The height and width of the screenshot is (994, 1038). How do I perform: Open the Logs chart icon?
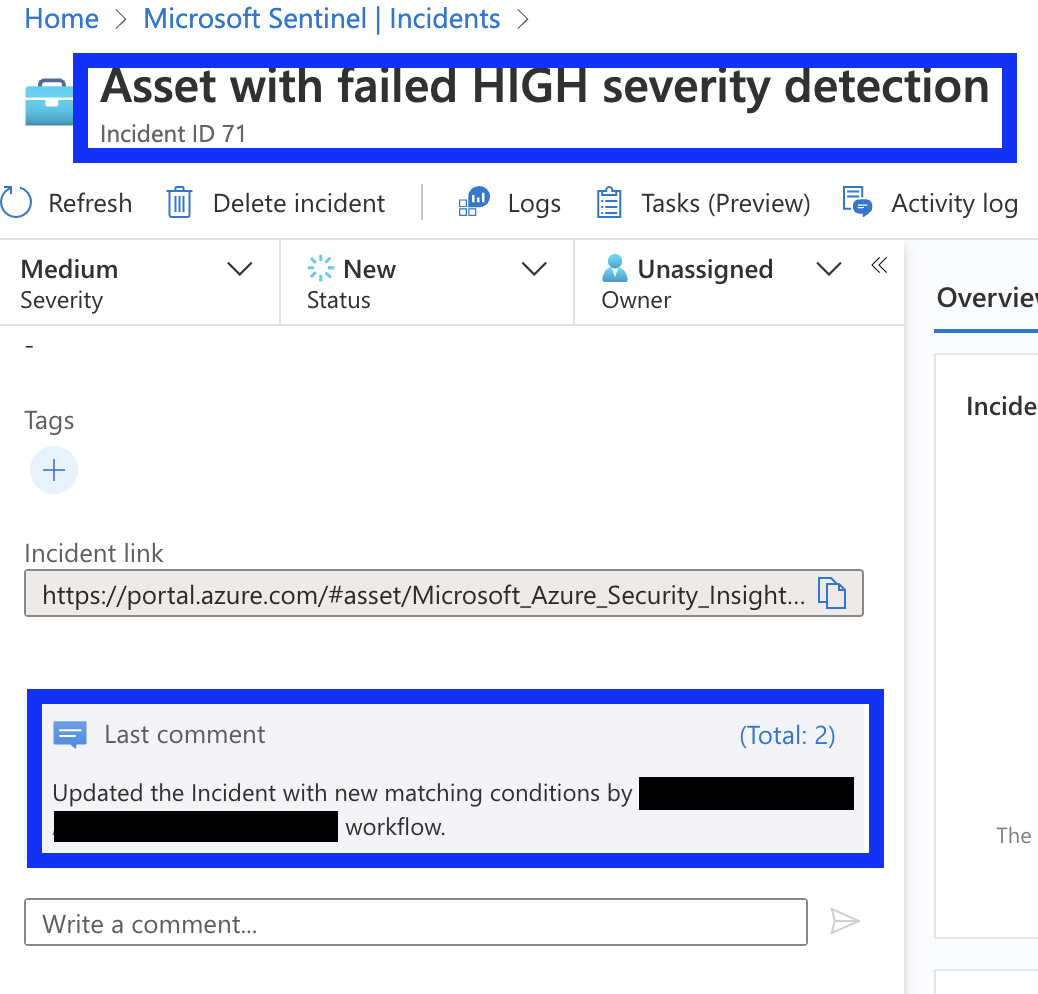pos(473,201)
